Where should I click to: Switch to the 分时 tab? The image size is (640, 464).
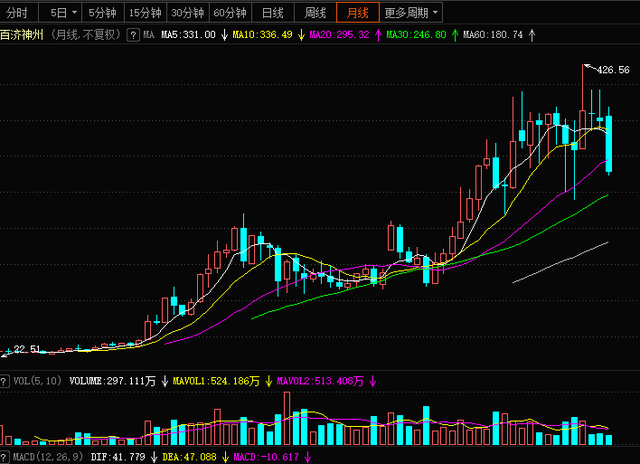coord(17,13)
